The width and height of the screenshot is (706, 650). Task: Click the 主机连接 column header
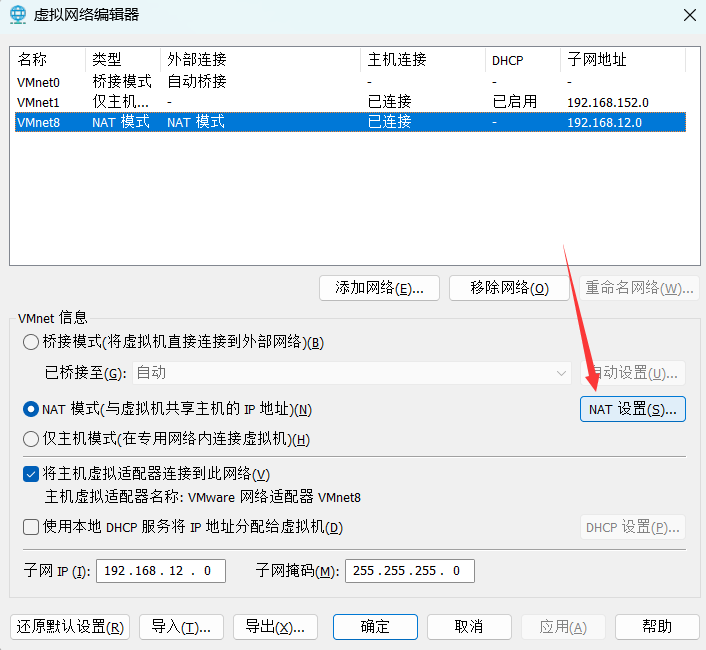[x=423, y=59]
